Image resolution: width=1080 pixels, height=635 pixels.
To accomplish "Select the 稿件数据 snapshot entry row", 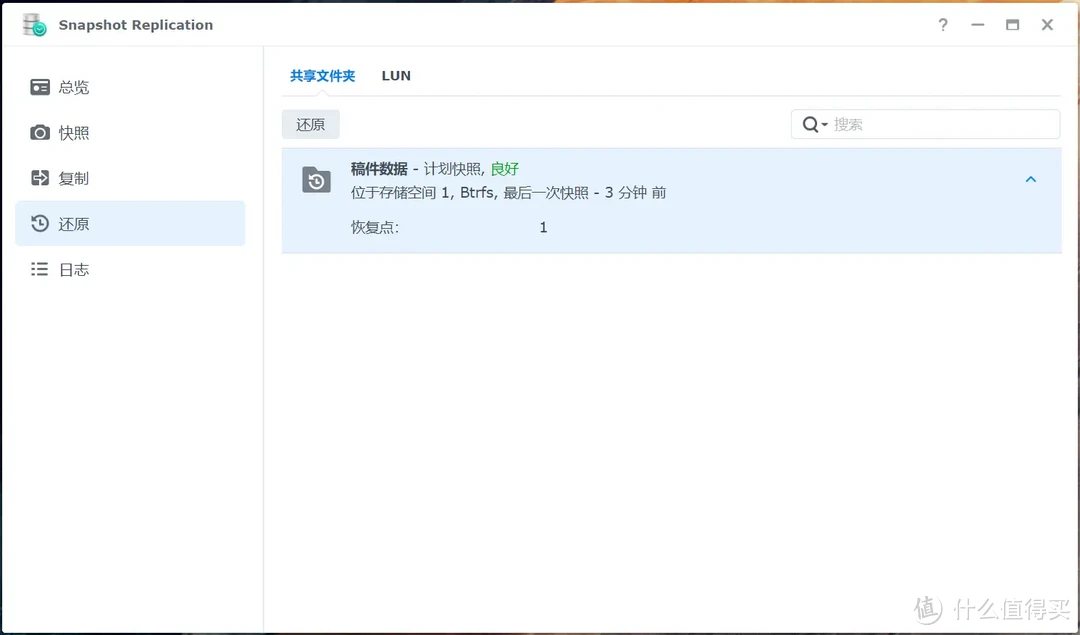I will (670, 180).
